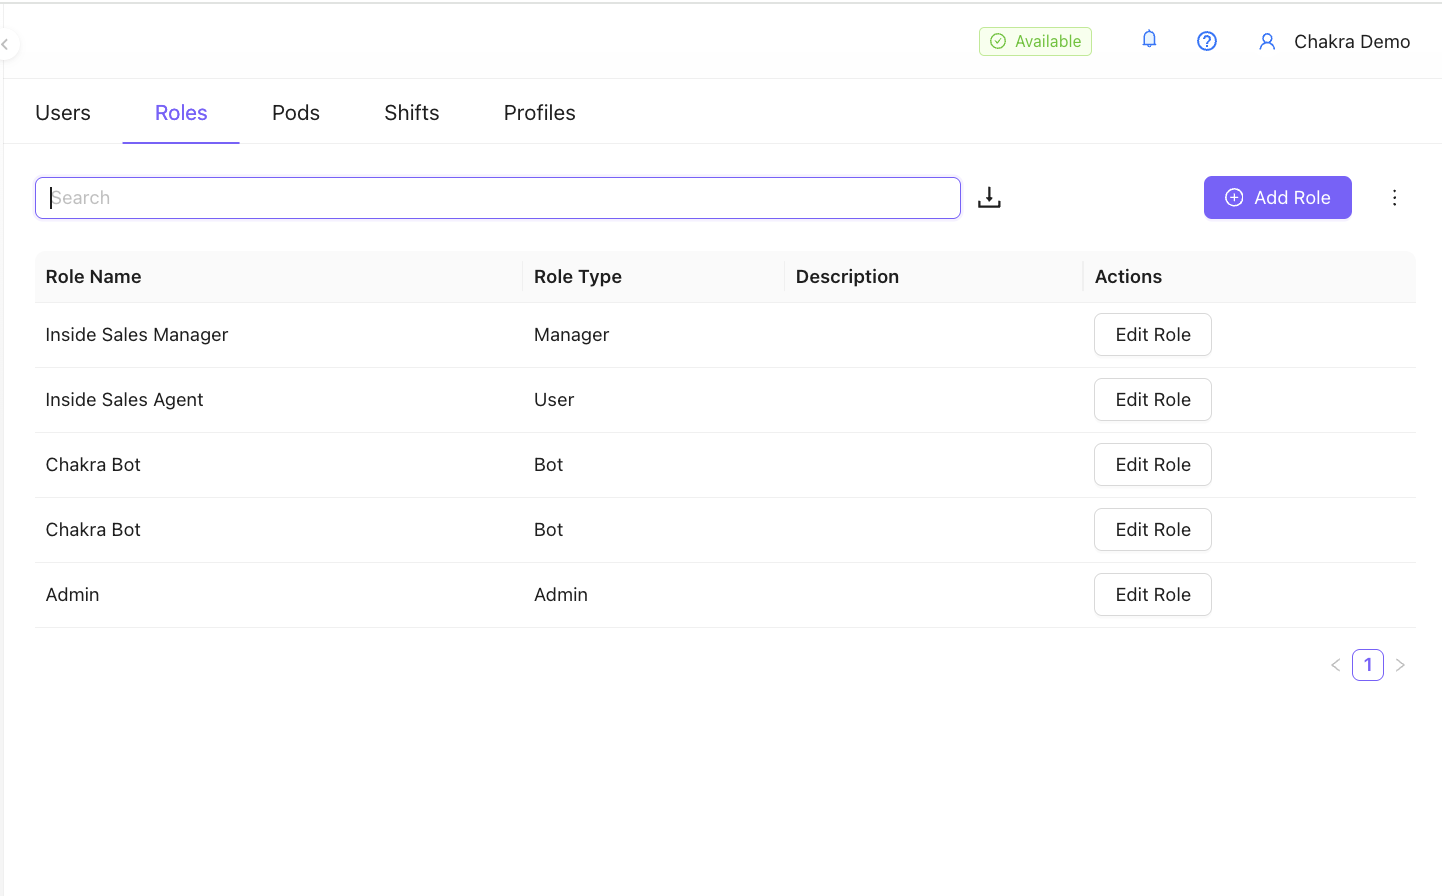The image size is (1442, 896).
Task: Open Chakra Demo account menu
Action: (x=1351, y=42)
